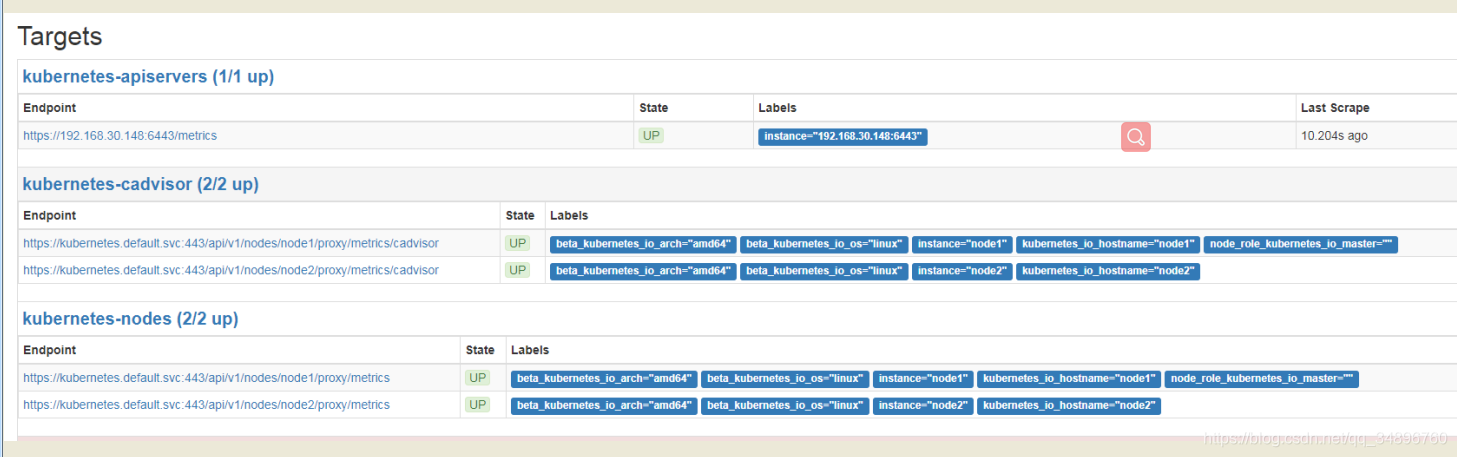Open the https://192.168.30.148:6443/metrics endpoint link

[120, 136]
